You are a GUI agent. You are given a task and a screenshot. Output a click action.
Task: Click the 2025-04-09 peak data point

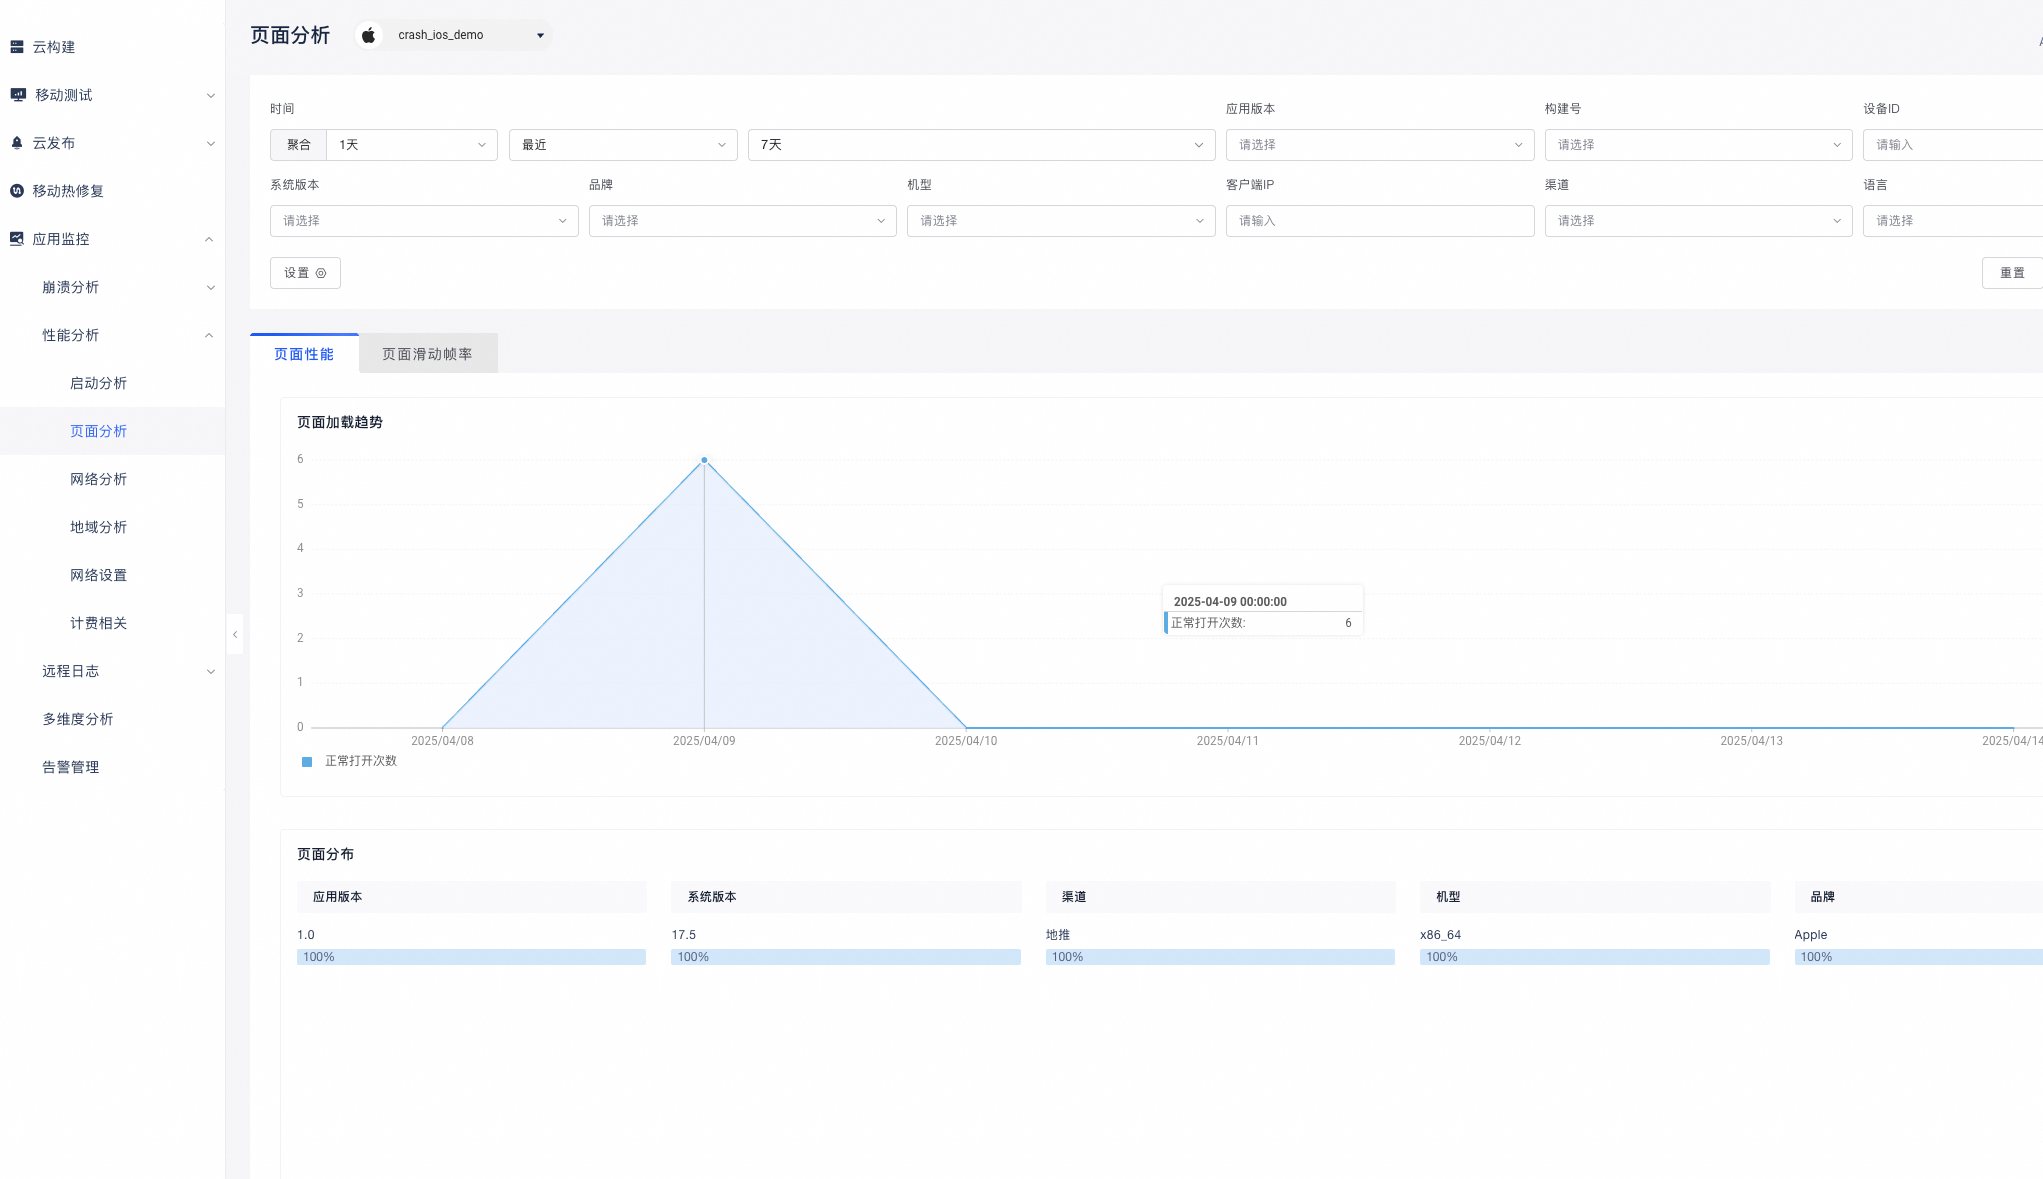[704, 460]
